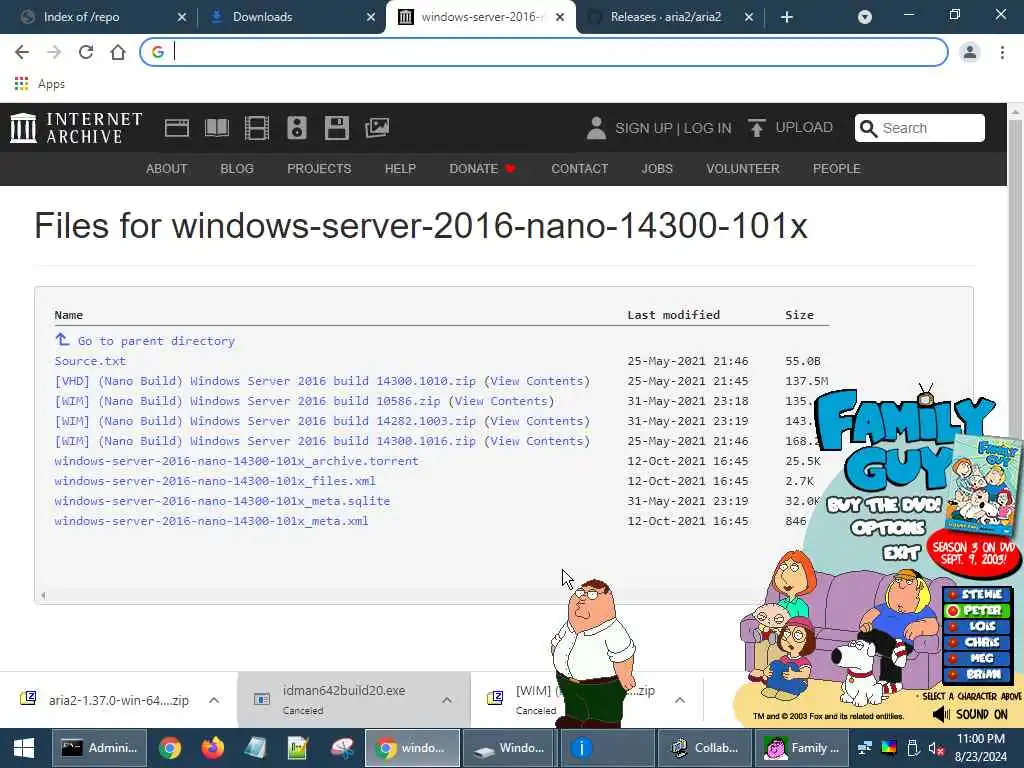
Task: Open the pinned Chrome icon in taskbar
Action: pyautogui.click(x=170, y=748)
